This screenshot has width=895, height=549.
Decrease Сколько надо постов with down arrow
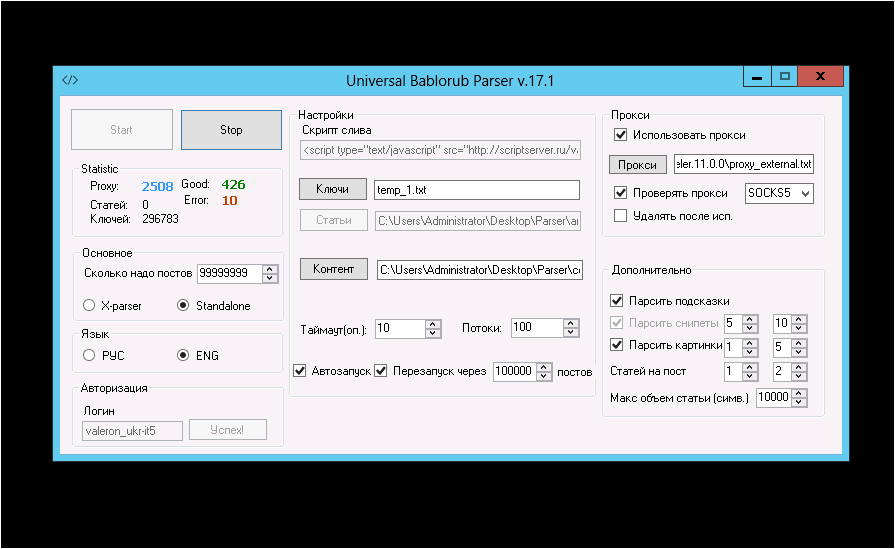click(270, 278)
